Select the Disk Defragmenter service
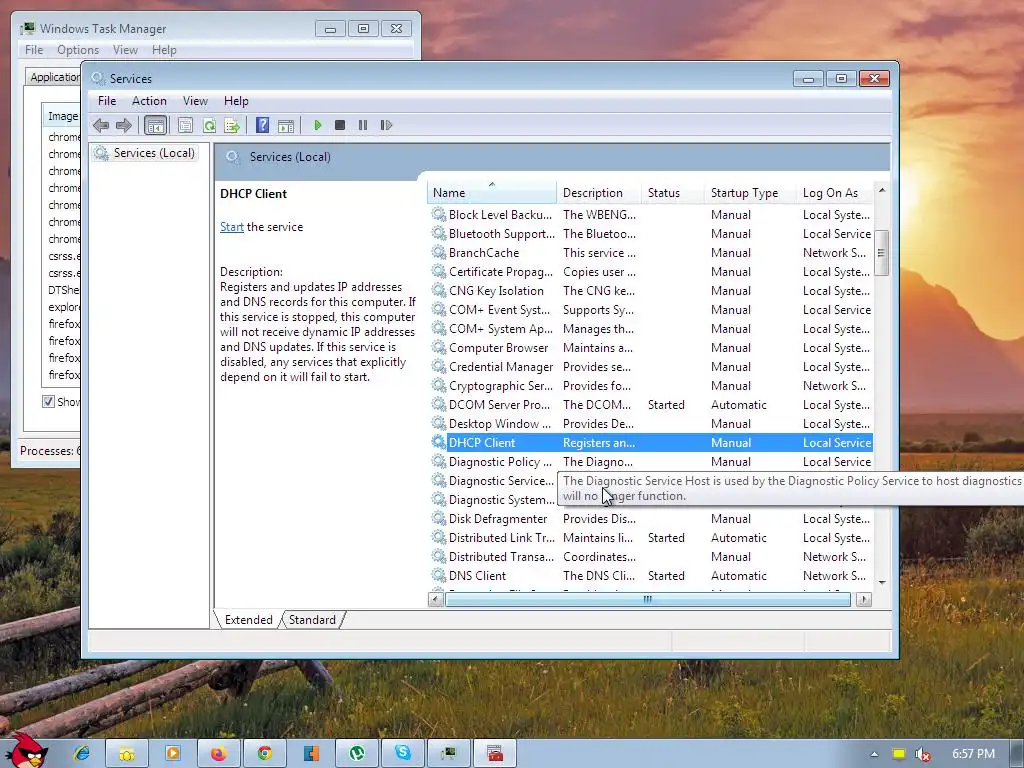The image size is (1024, 768). point(651,518)
